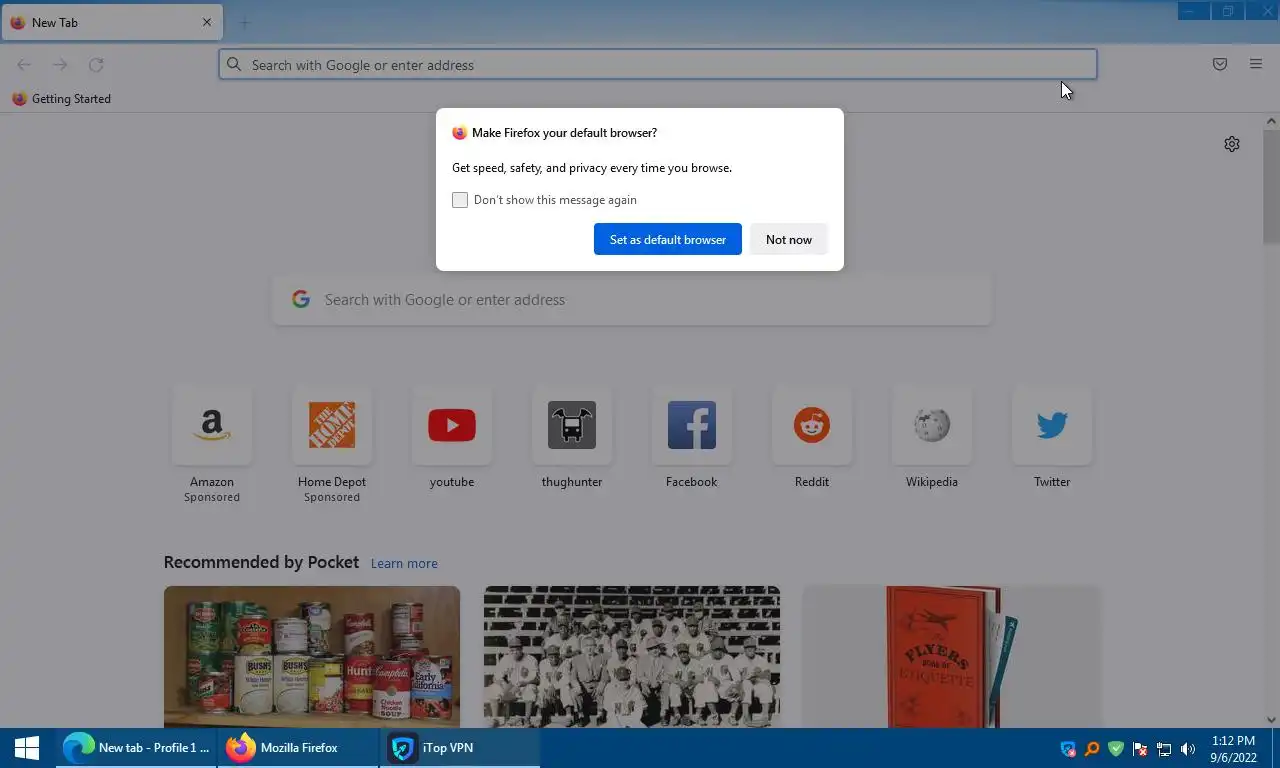The image size is (1280, 768).
Task: Click the orange magnifier tray icon
Action: 1092,749
